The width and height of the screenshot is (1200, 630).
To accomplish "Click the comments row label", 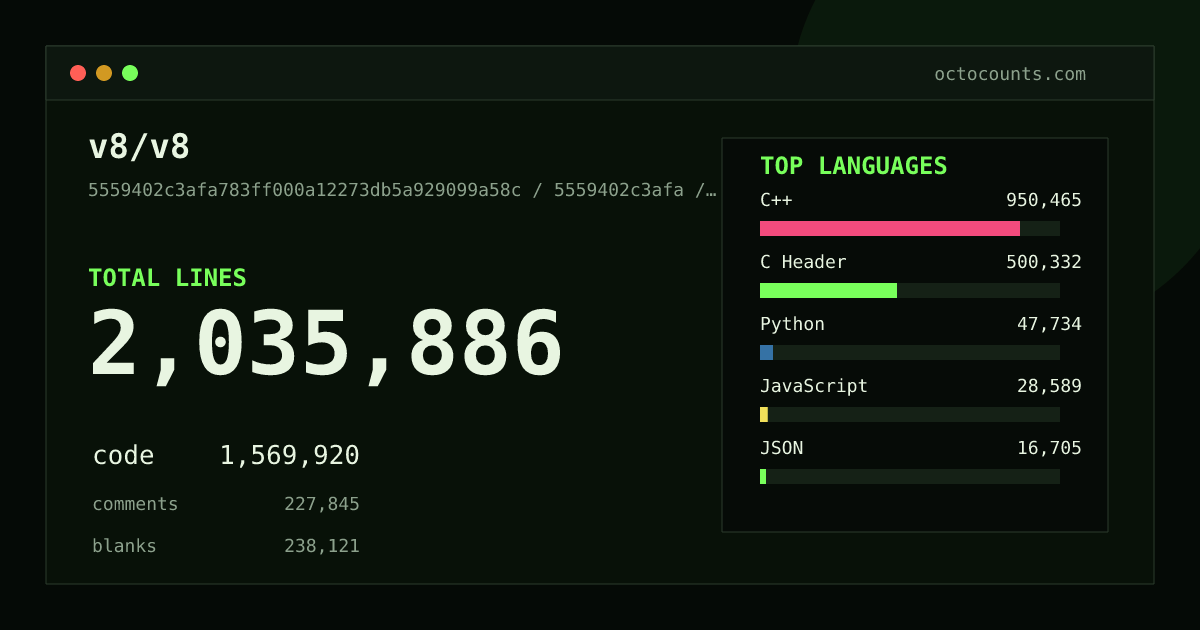I will 135,504.
